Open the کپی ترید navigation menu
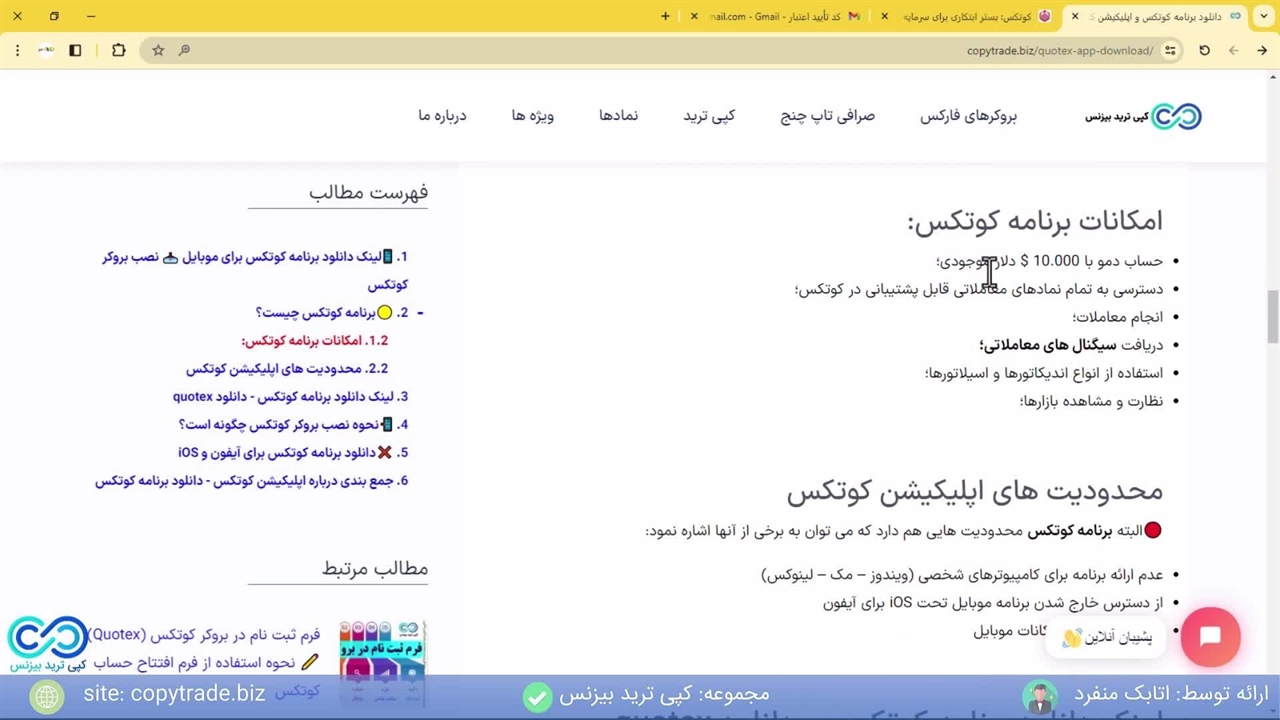Image resolution: width=1280 pixels, height=720 pixels. (x=709, y=116)
